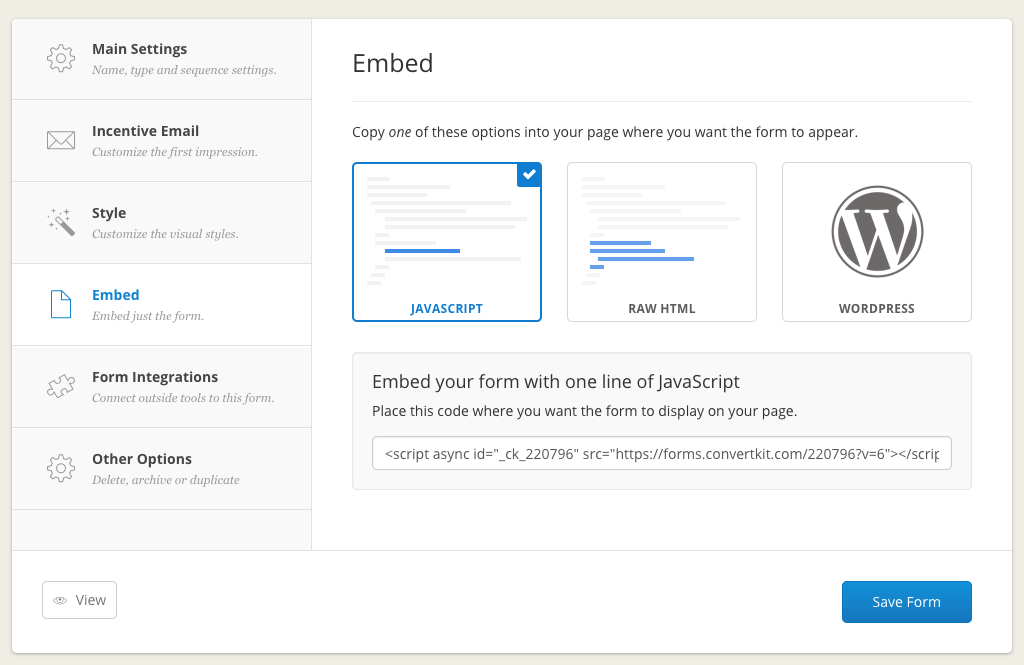Image resolution: width=1024 pixels, height=665 pixels.
Task: Click 'Delete, archive or duplicate' text
Action: pyautogui.click(x=166, y=479)
